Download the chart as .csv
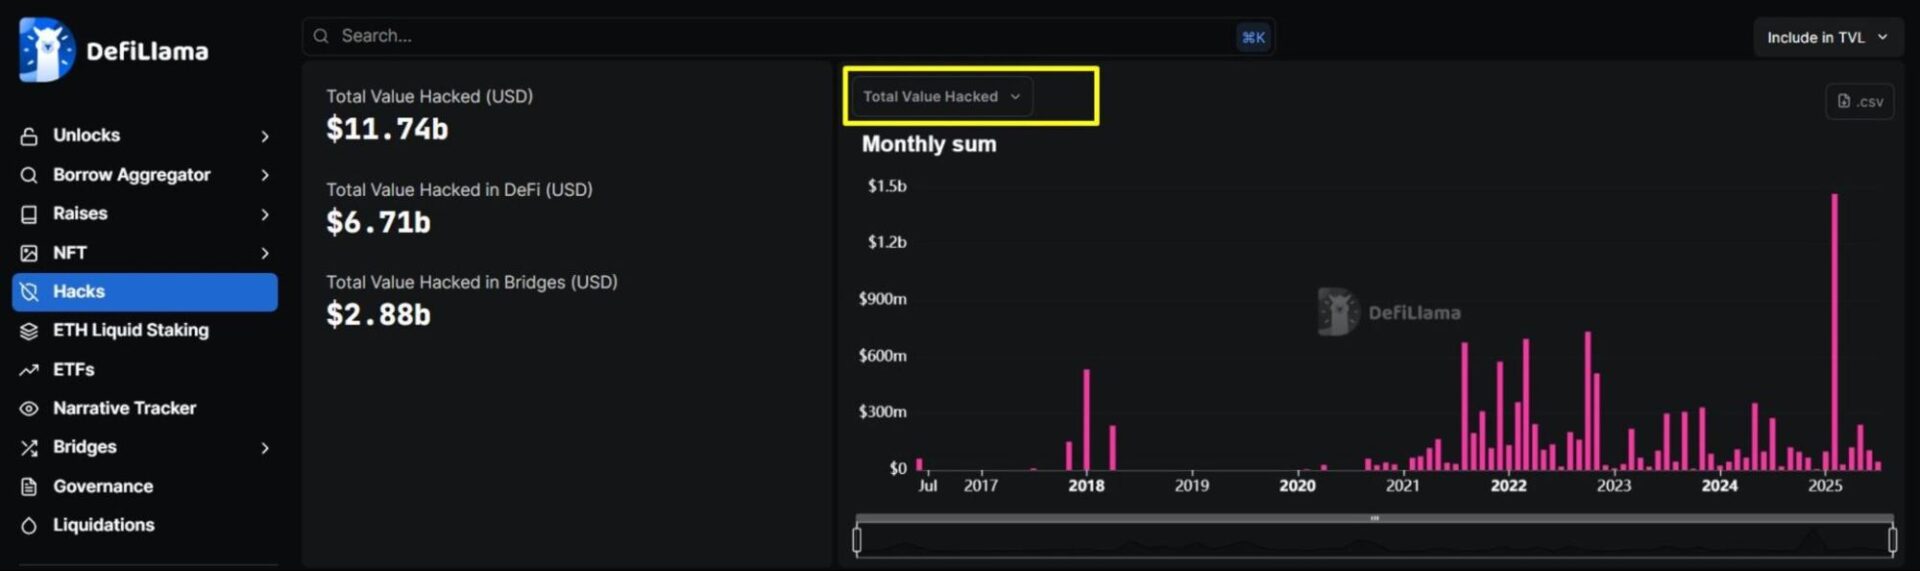This screenshot has width=1920, height=571. point(1859,101)
